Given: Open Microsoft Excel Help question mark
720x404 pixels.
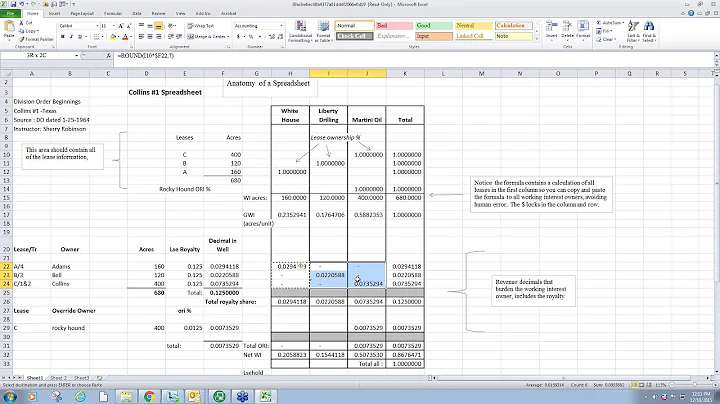Looking at the screenshot, I should click(x=691, y=13).
